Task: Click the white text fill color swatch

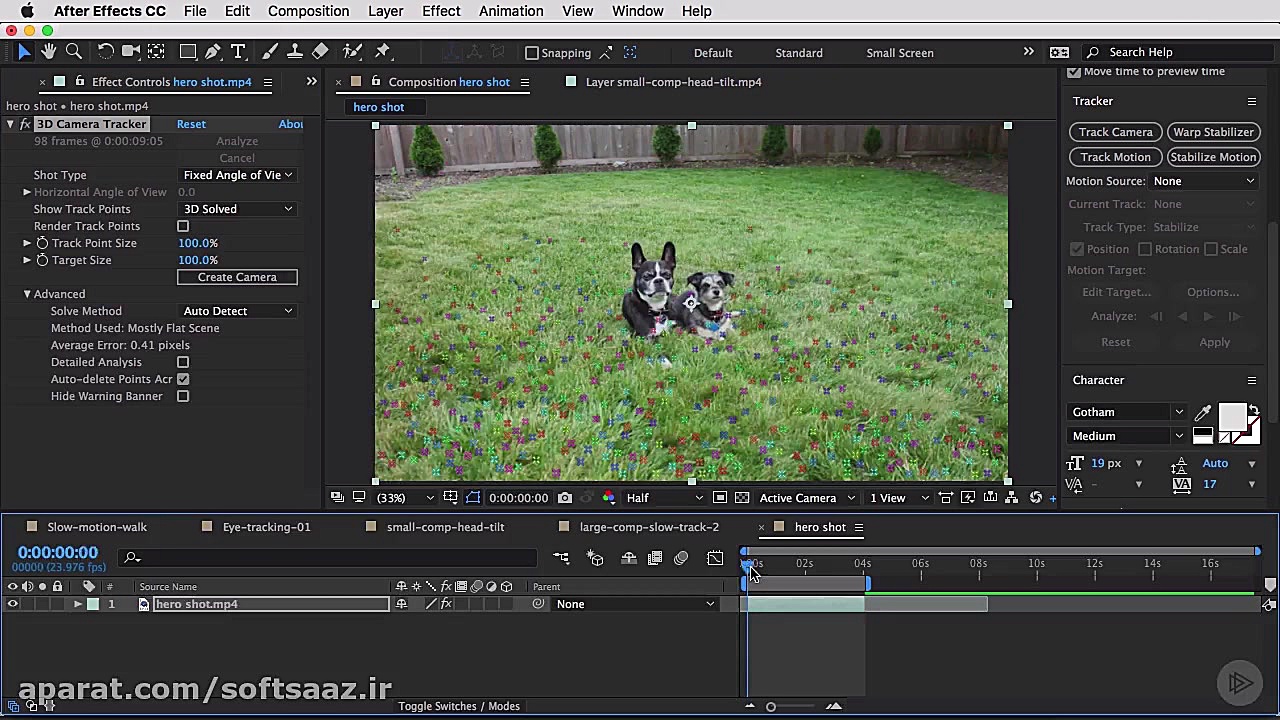Action: click(1232, 416)
